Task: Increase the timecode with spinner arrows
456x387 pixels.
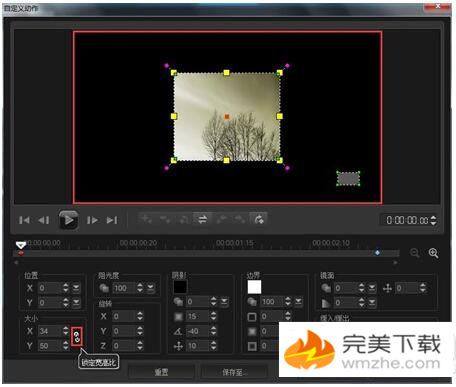Action: pos(433,218)
